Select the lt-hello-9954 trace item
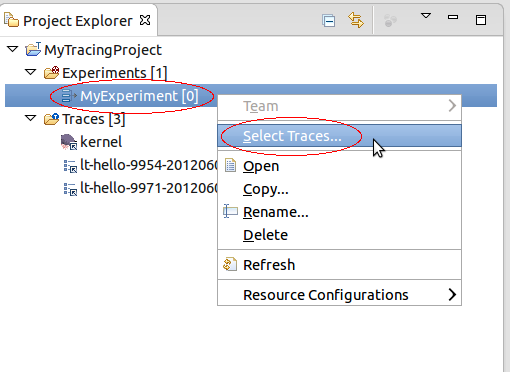The image size is (510, 372). click(141, 165)
